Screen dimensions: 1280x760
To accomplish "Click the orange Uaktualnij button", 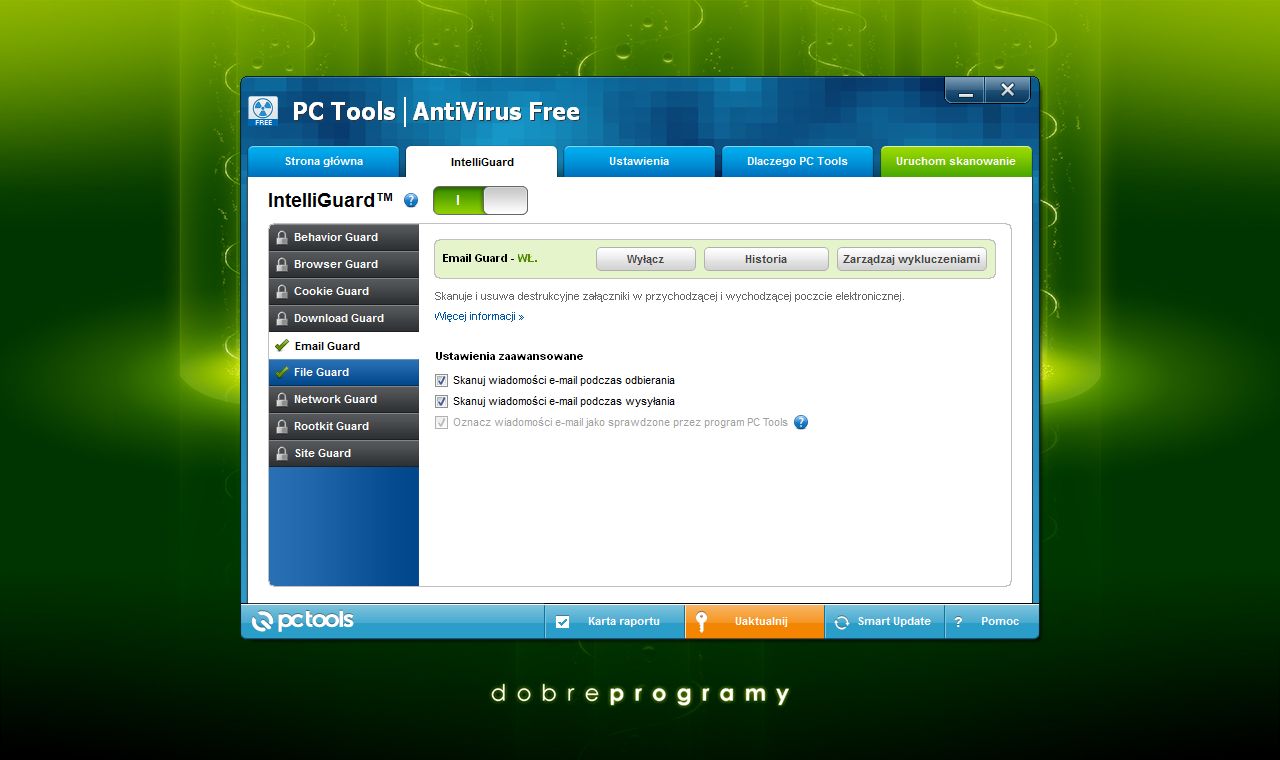I will 755,622.
